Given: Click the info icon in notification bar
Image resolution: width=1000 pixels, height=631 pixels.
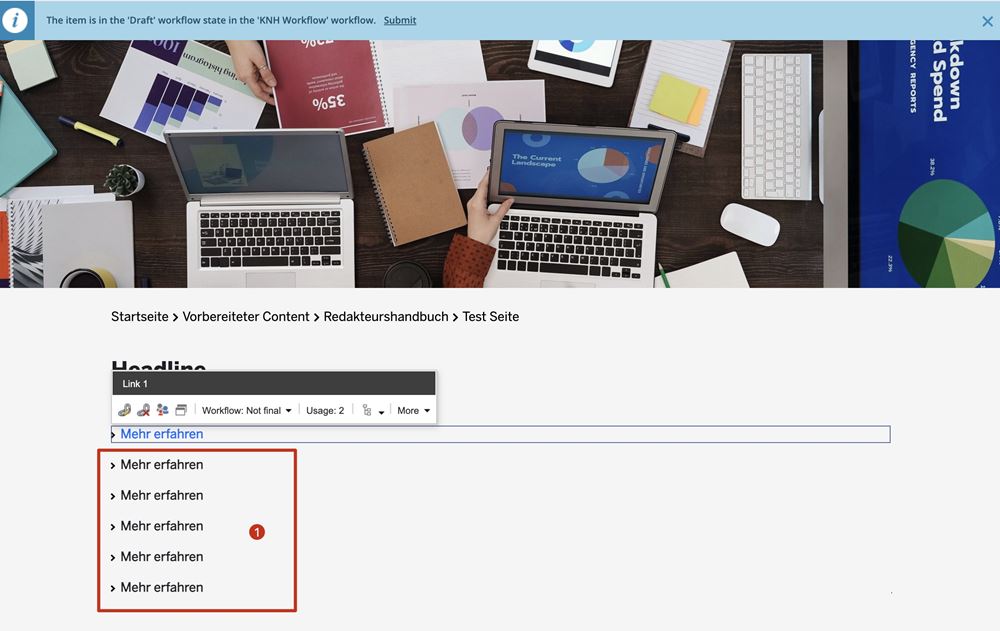Looking at the screenshot, I should click(x=17, y=20).
